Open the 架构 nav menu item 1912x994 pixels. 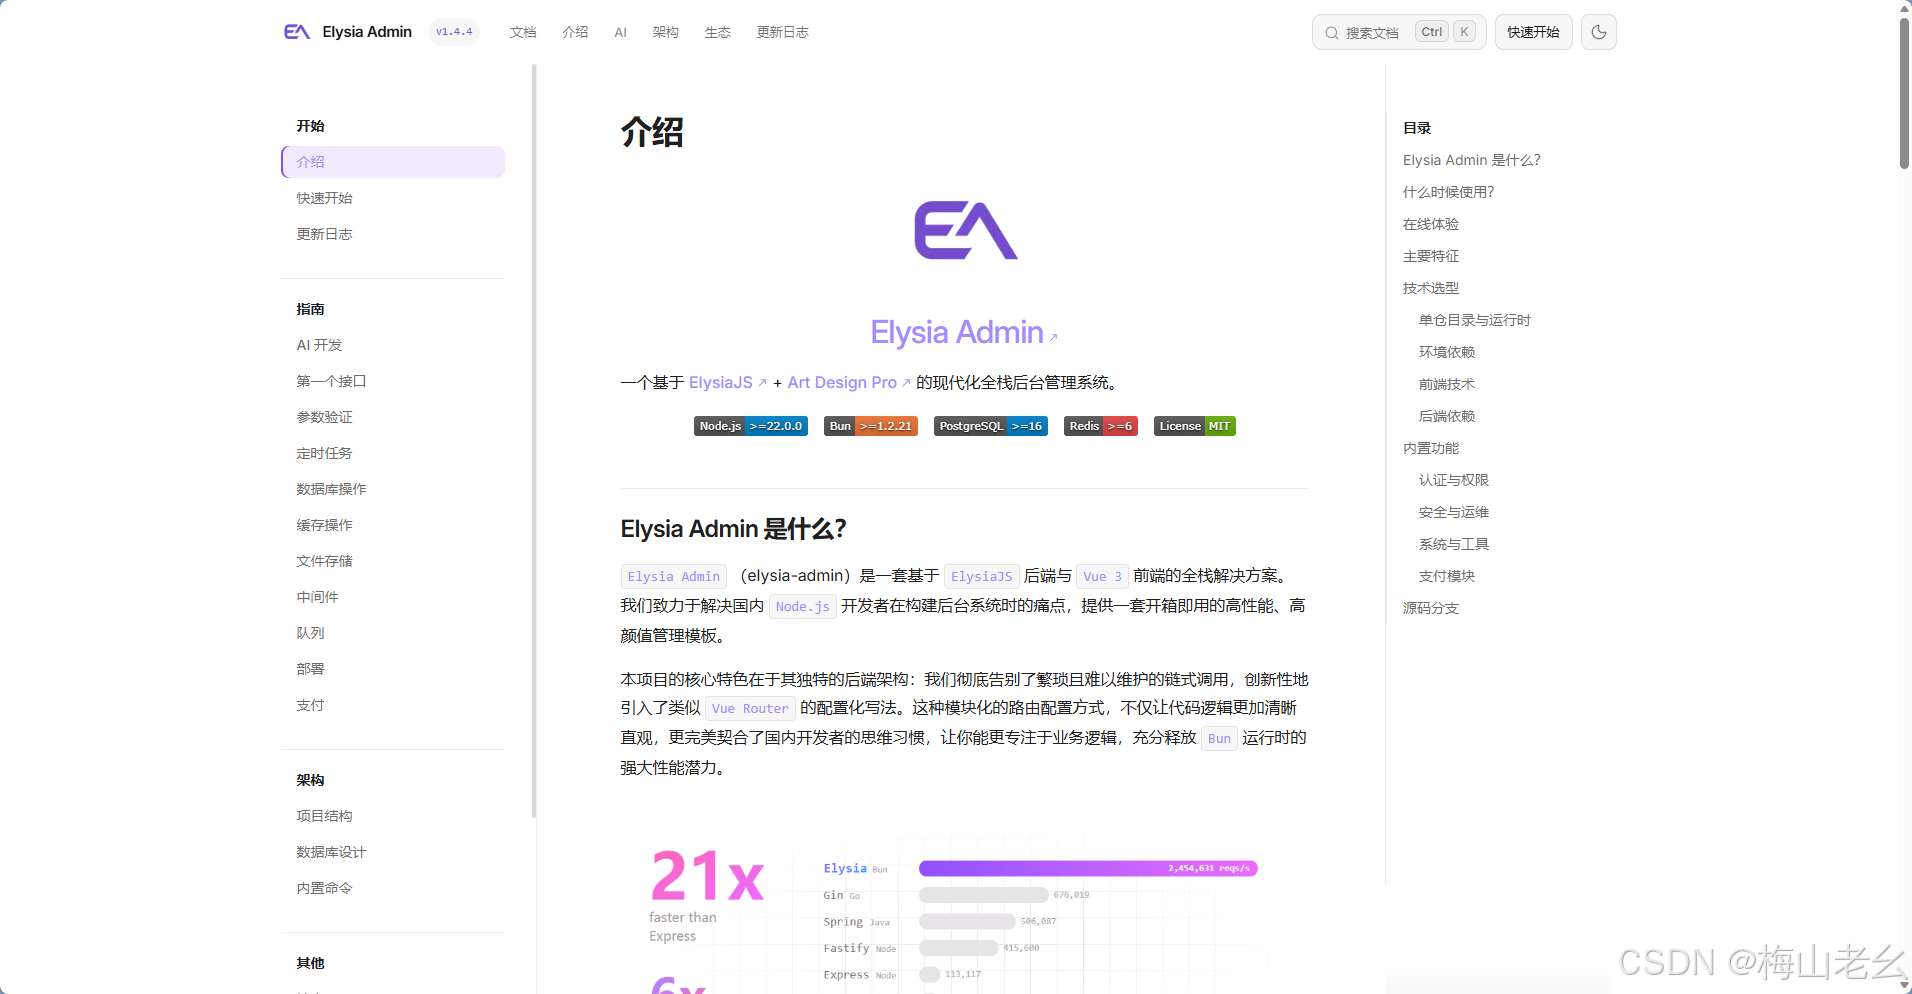(x=665, y=32)
